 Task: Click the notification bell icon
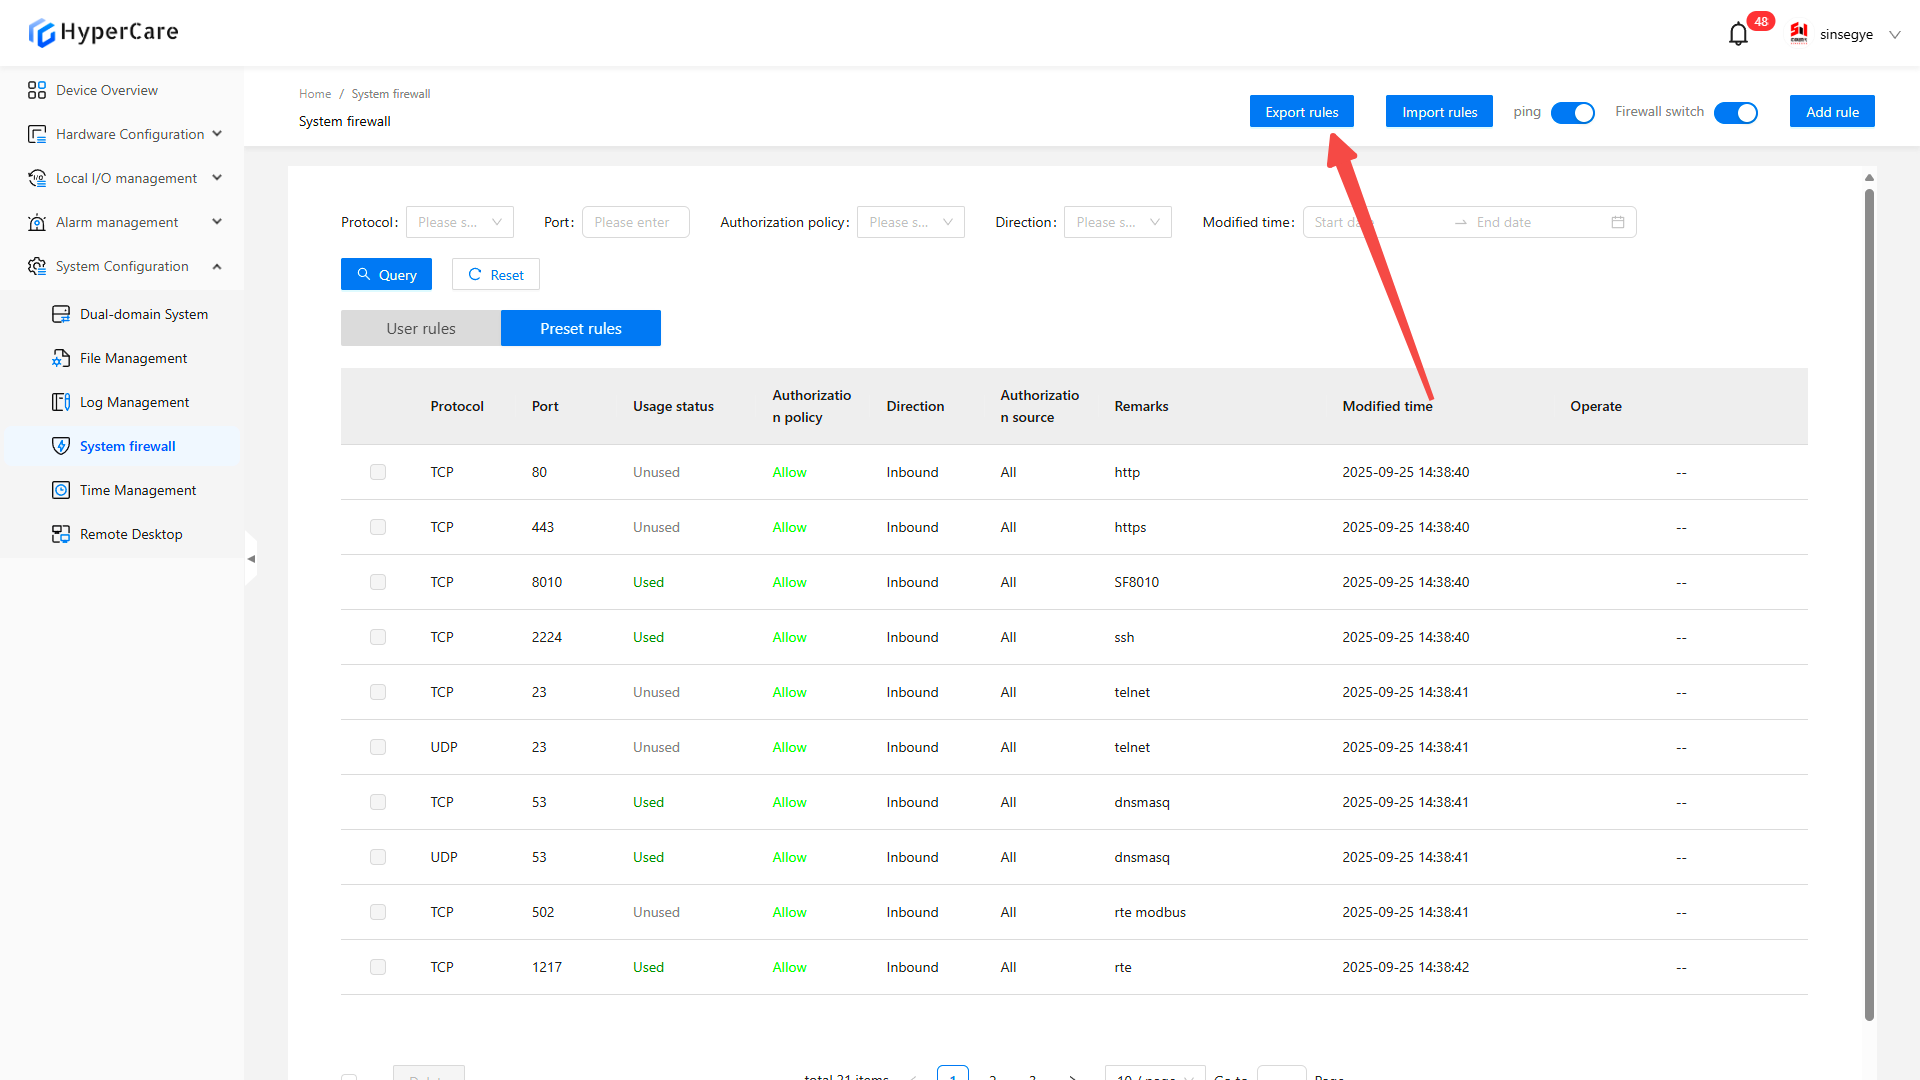(x=1738, y=34)
